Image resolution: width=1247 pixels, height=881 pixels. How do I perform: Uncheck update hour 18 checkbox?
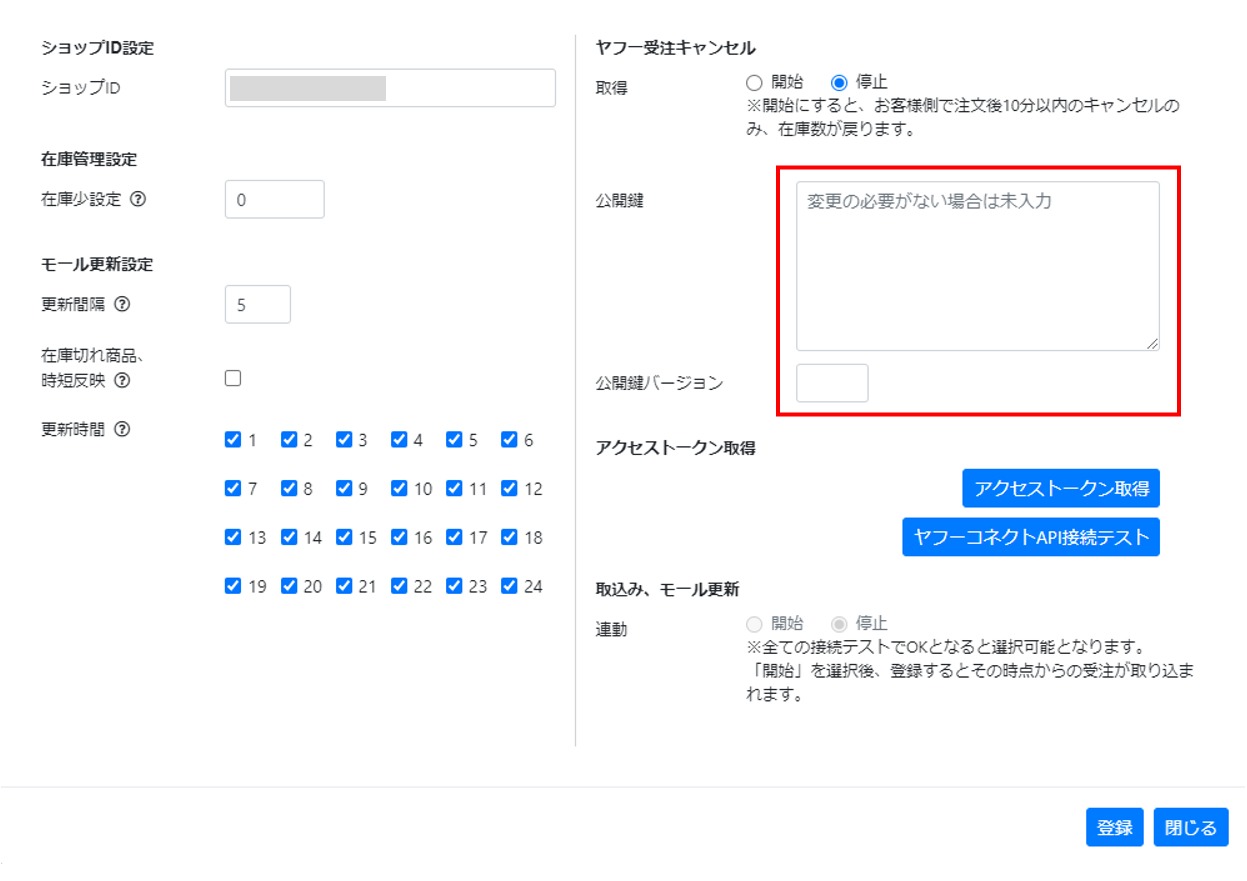coord(509,537)
